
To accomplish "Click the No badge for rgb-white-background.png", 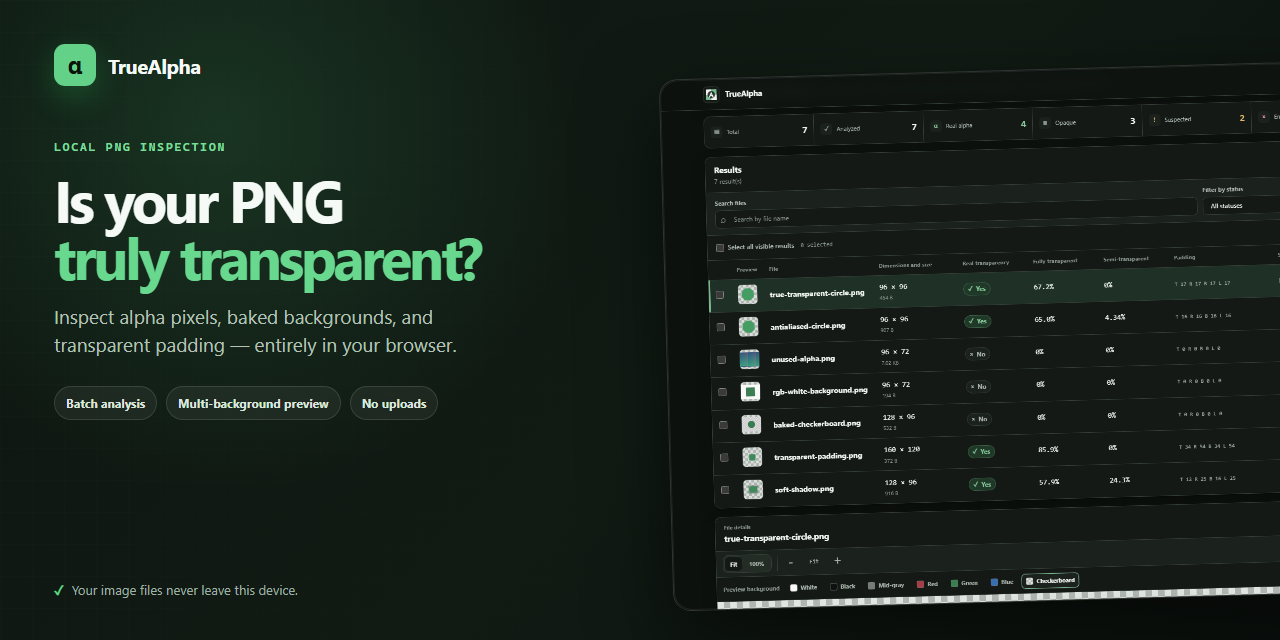I will (x=979, y=386).
